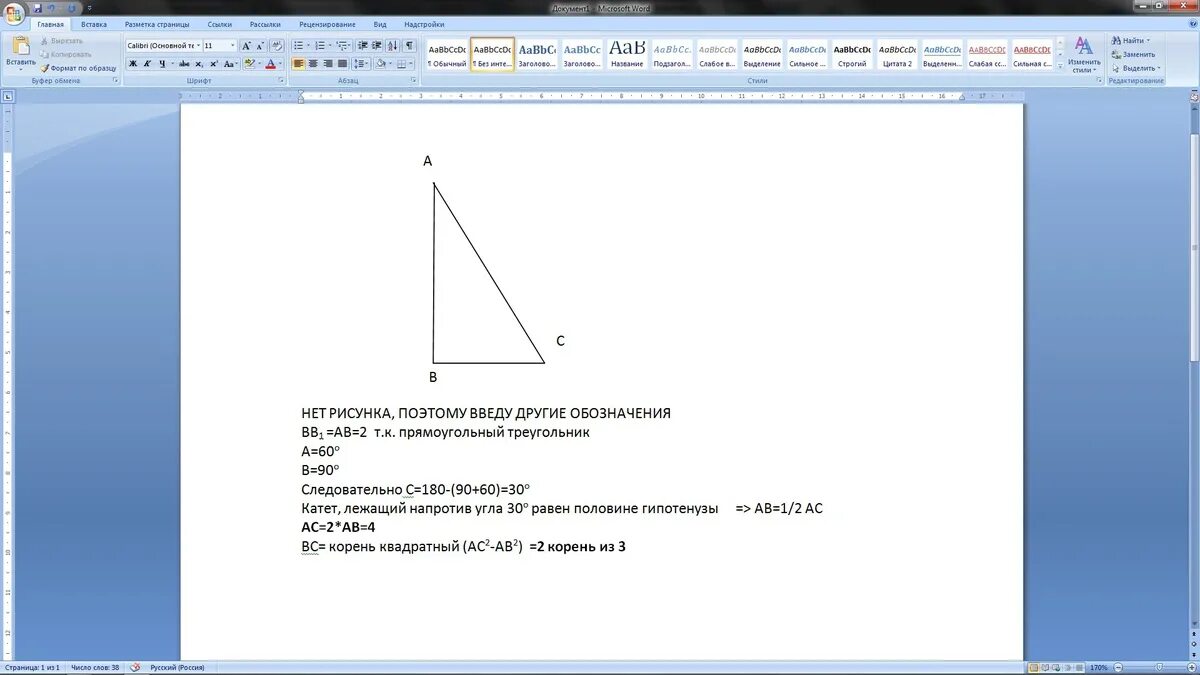Click the bullet list icon
This screenshot has width=1200, height=675.
pyautogui.click(x=298, y=45)
